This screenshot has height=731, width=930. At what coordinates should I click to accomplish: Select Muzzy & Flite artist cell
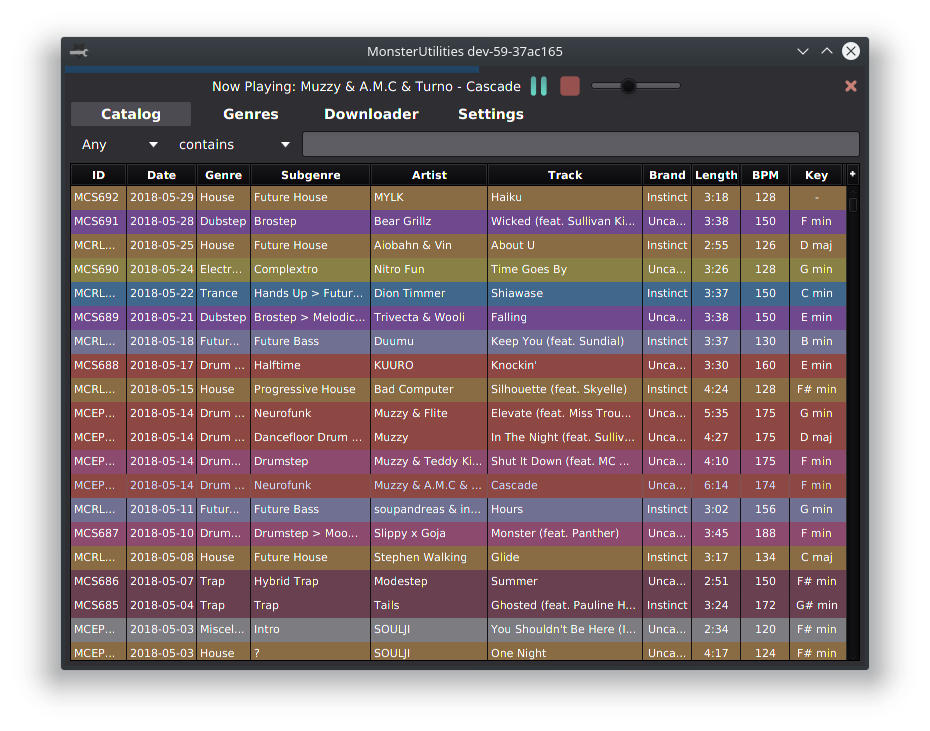click(428, 414)
